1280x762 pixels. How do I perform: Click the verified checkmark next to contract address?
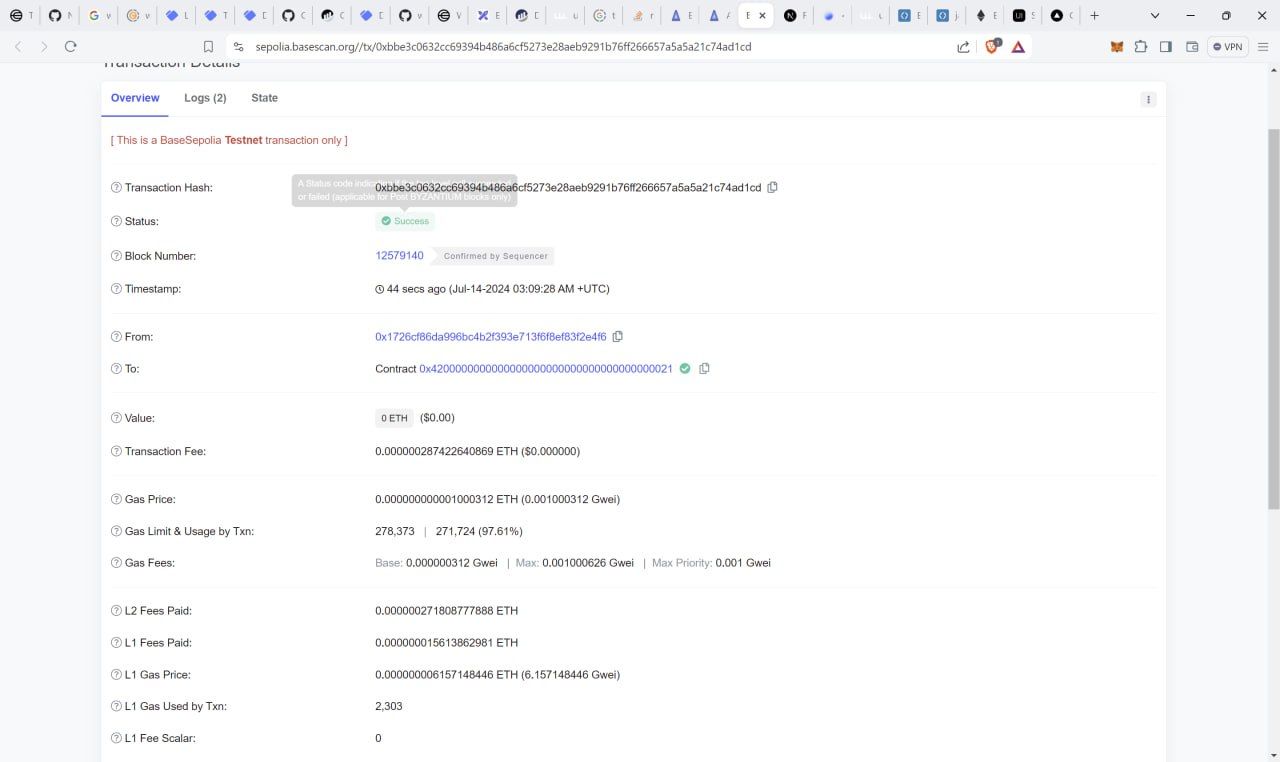[685, 368]
